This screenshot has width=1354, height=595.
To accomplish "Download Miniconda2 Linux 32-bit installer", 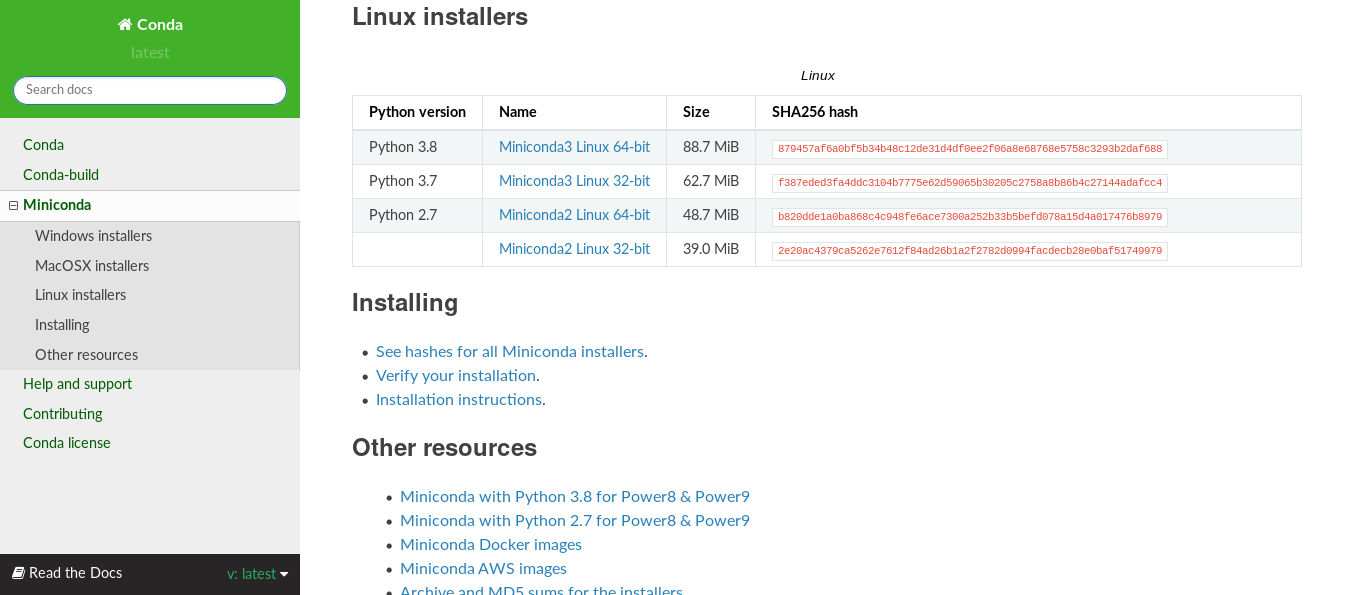I will click(x=574, y=249).
